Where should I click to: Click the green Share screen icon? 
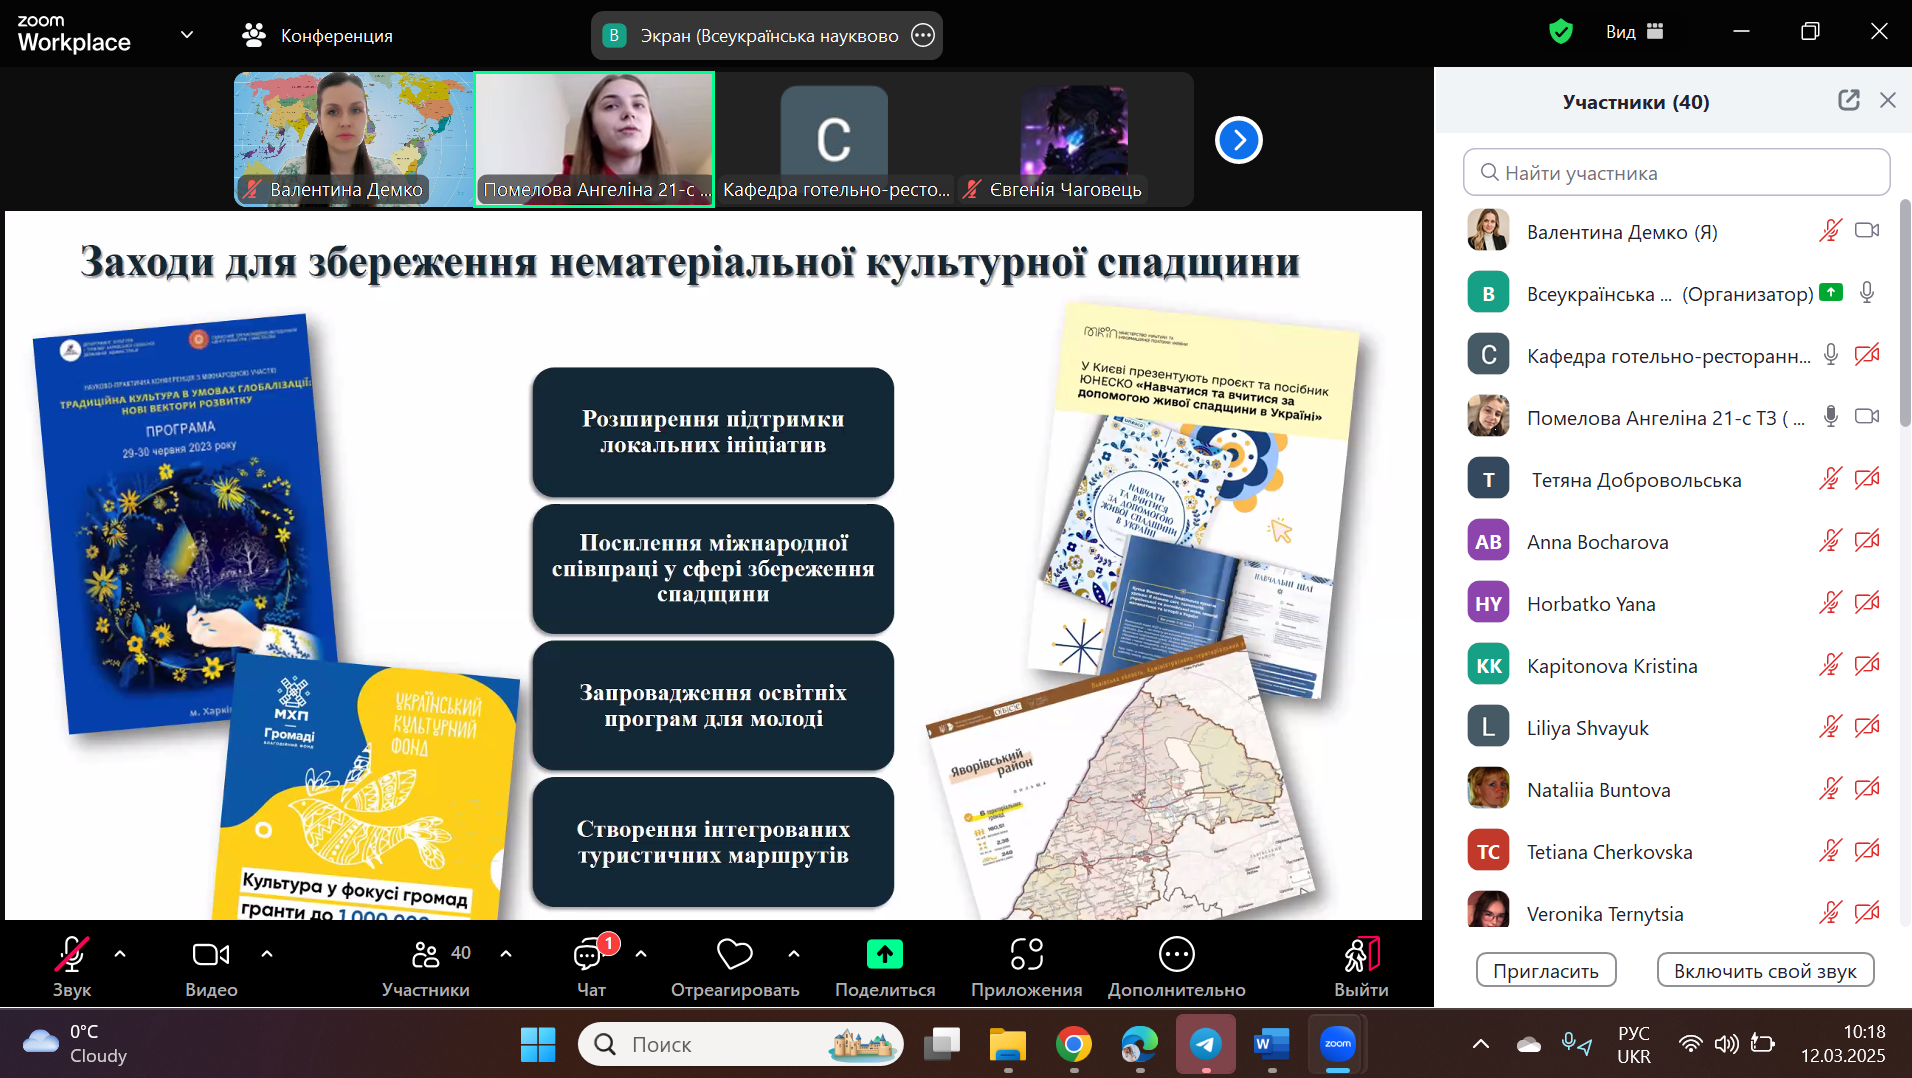[x=884, y=955]
